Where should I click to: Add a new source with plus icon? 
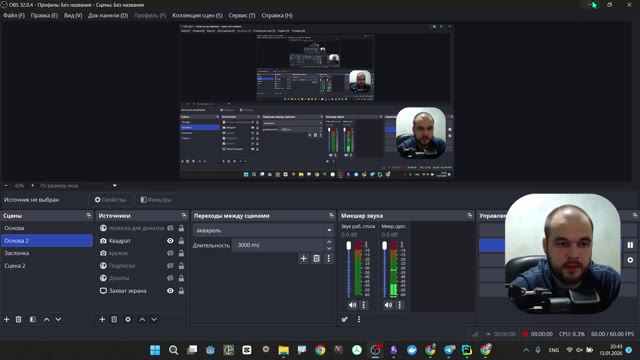point(102,319)
